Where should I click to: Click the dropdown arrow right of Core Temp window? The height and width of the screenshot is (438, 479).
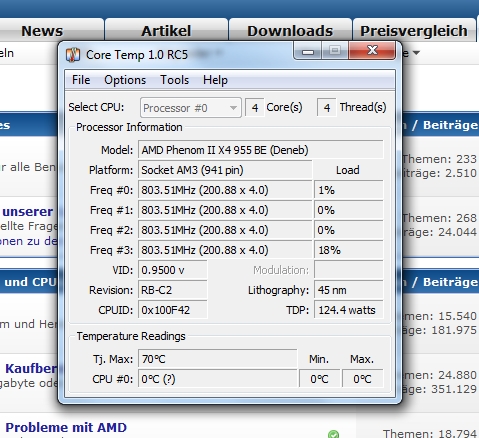(x=416, y=53)
